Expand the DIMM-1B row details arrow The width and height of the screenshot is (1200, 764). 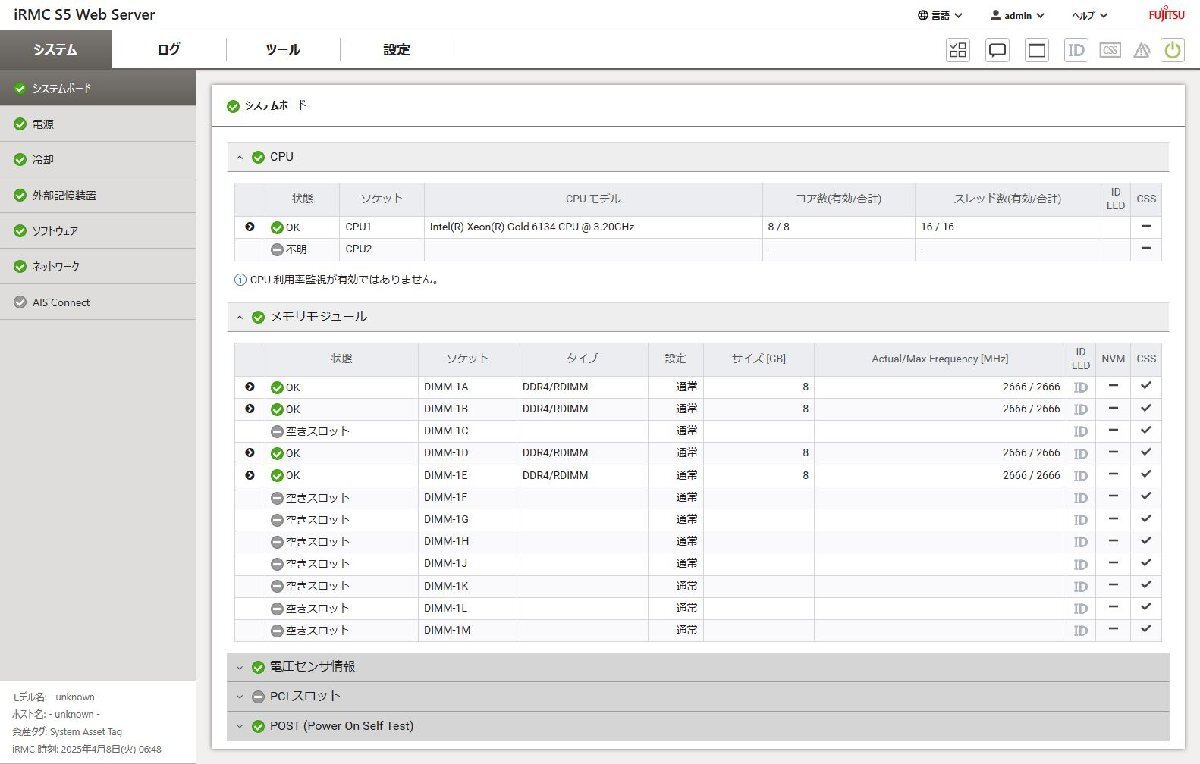[250, 409]
